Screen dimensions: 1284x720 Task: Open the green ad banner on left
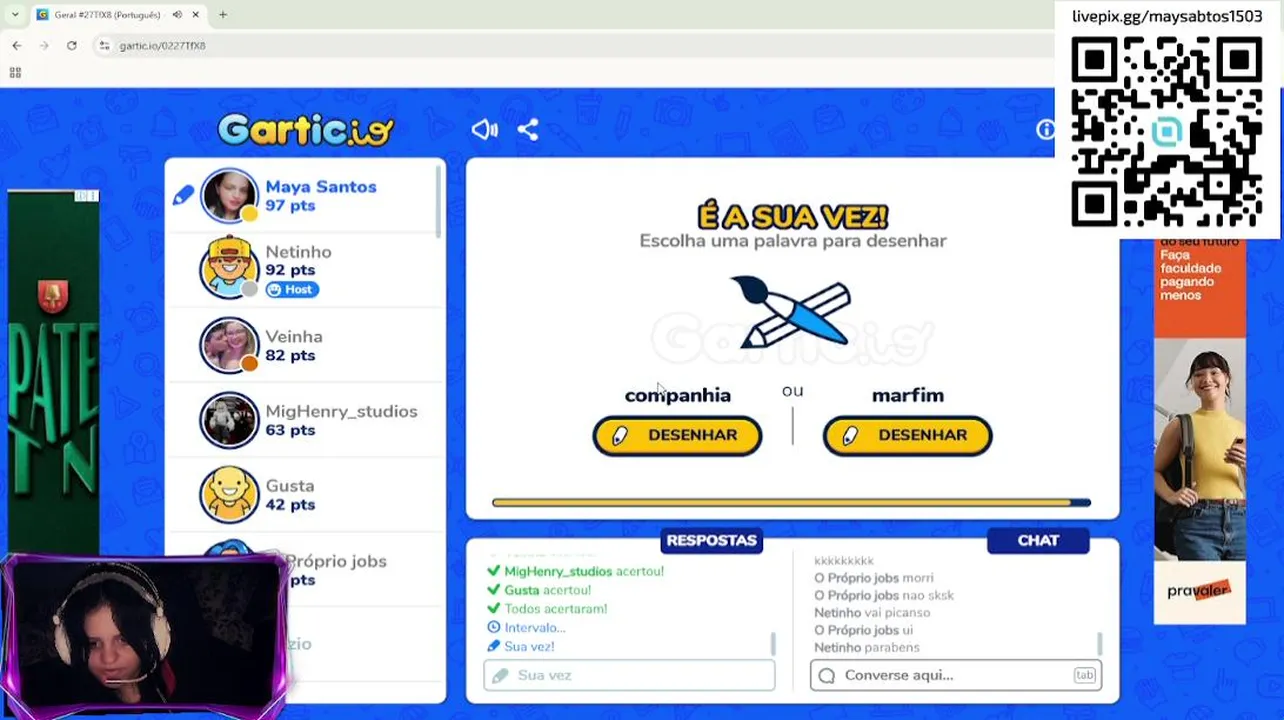(x=53, y=370)
